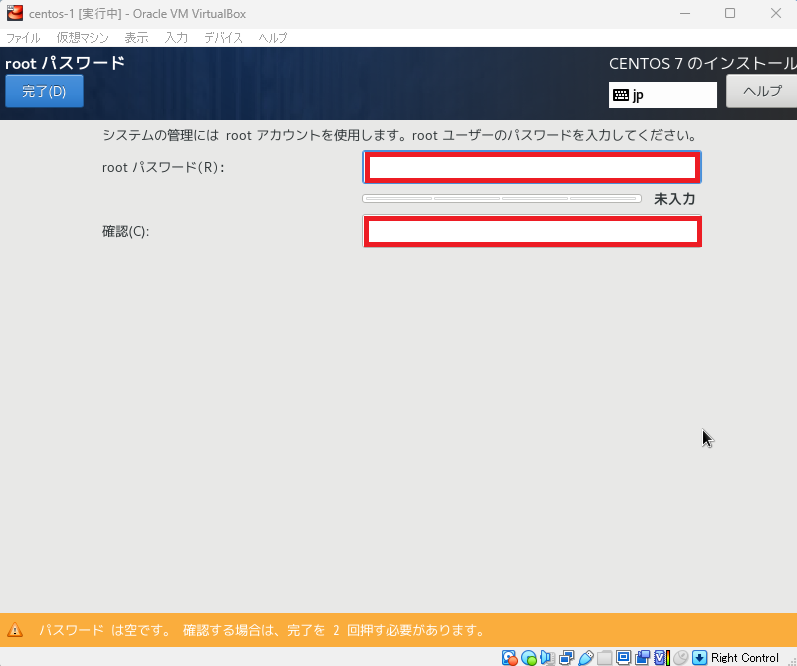Click the 確認(C): label
This screenshot has height=666, width=797.
click(126, 231)
